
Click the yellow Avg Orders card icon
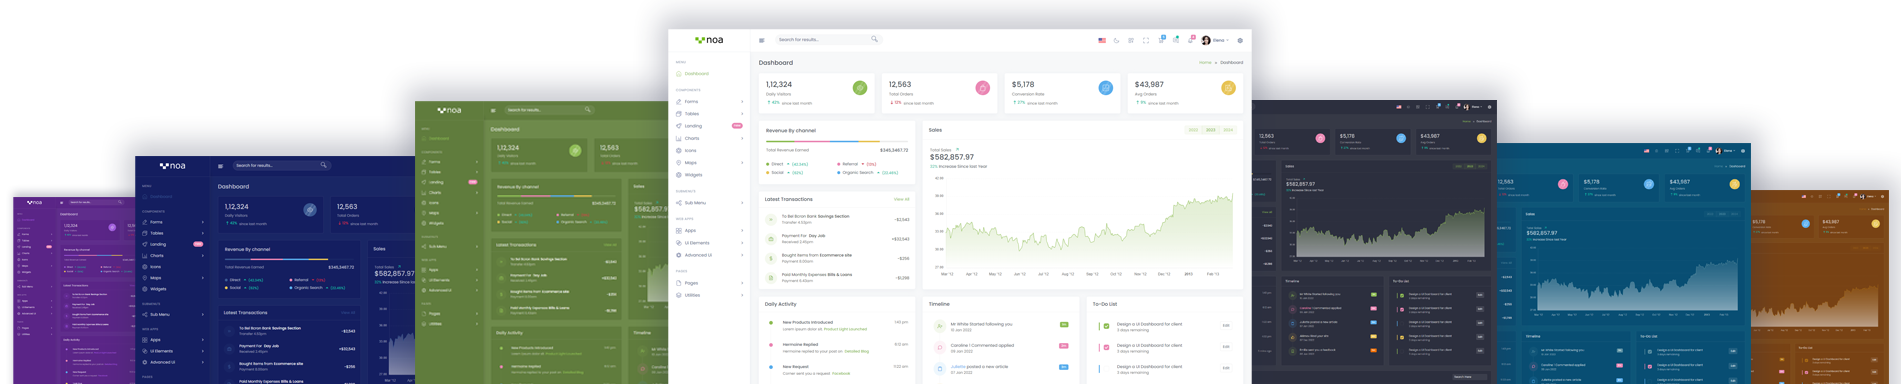pos(1228,88)
